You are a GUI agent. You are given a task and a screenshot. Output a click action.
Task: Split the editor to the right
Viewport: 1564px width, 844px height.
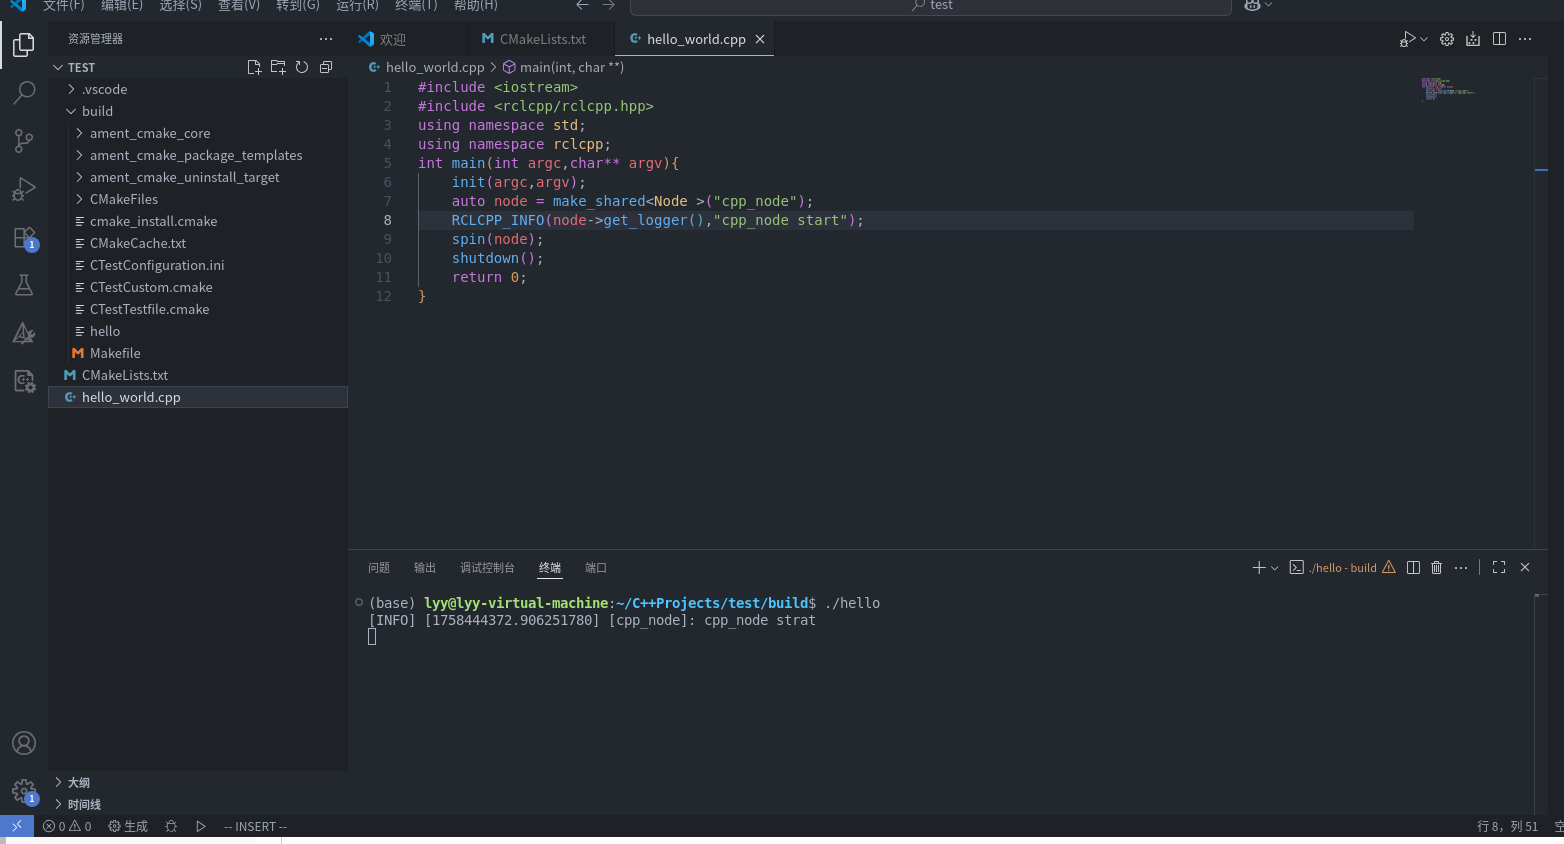tap(1499, 39)
